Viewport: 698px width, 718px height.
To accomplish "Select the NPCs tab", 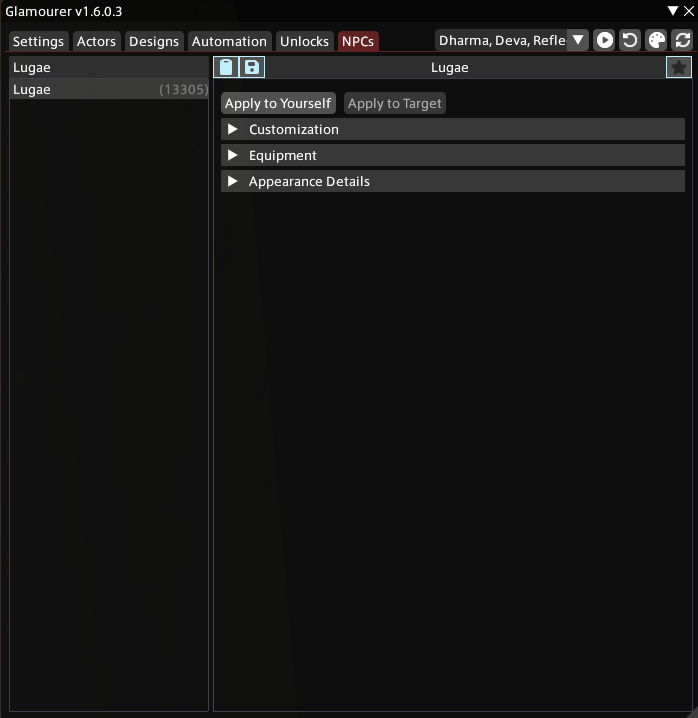I will click(358, 41).
